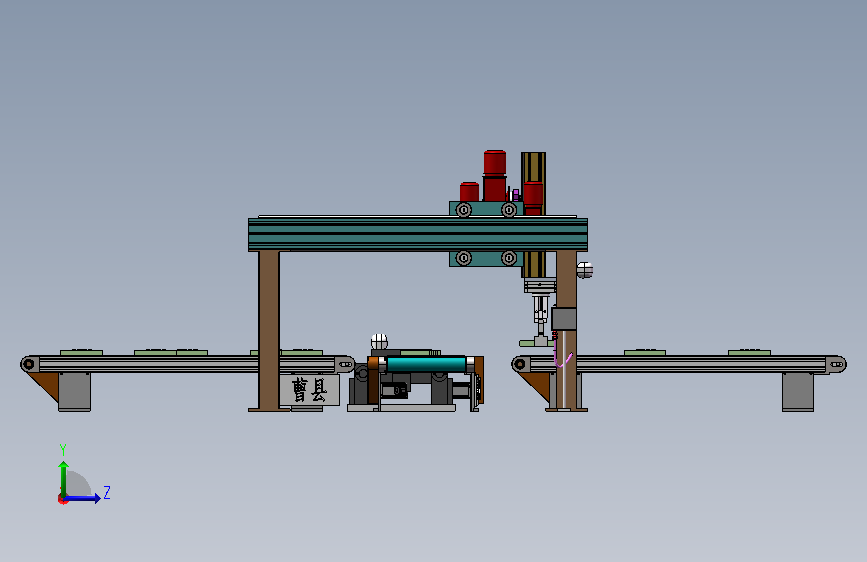
Task: Select the white round knob above the roller station
Action: [x=379, y=342]
